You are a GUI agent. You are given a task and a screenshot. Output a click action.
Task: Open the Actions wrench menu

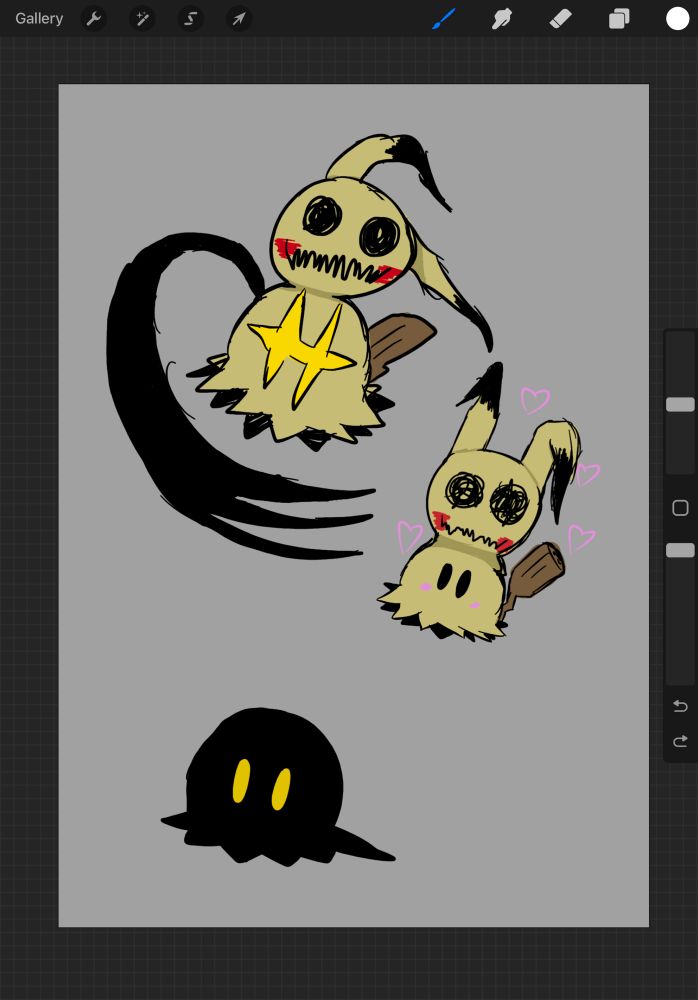[94, 18]
